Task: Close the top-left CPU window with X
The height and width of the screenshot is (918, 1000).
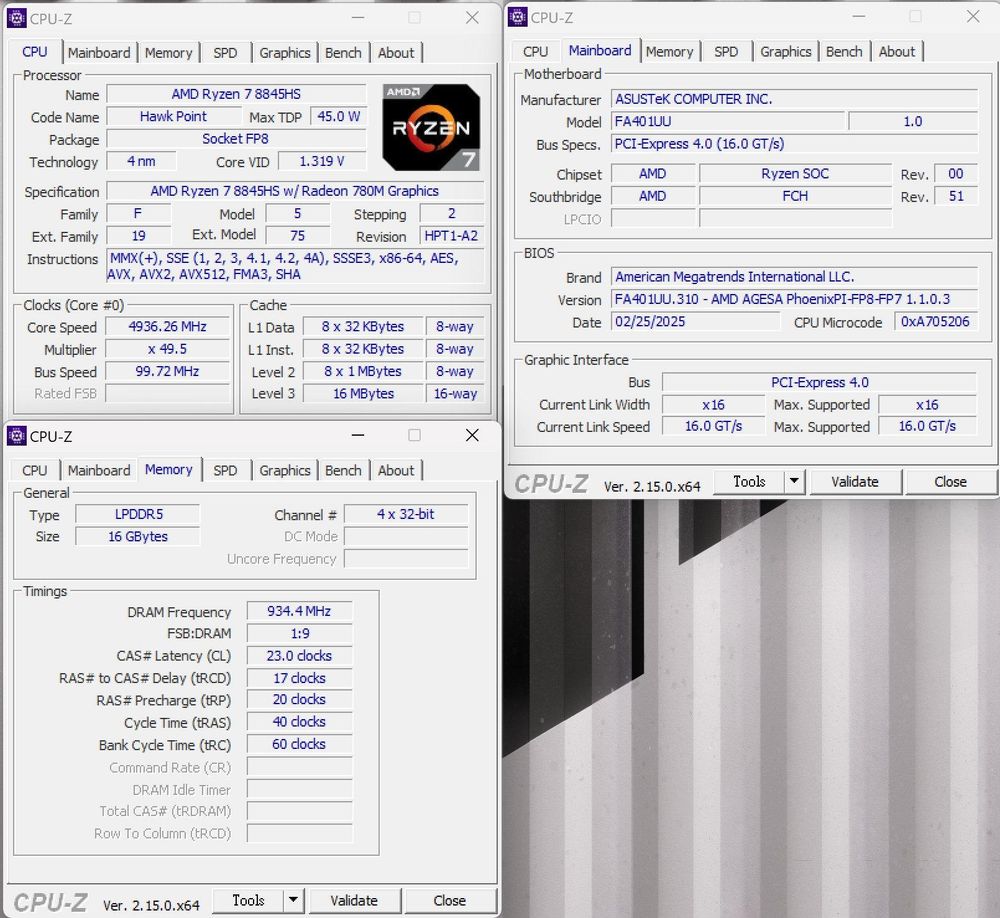Action: (x=472, y=18)
